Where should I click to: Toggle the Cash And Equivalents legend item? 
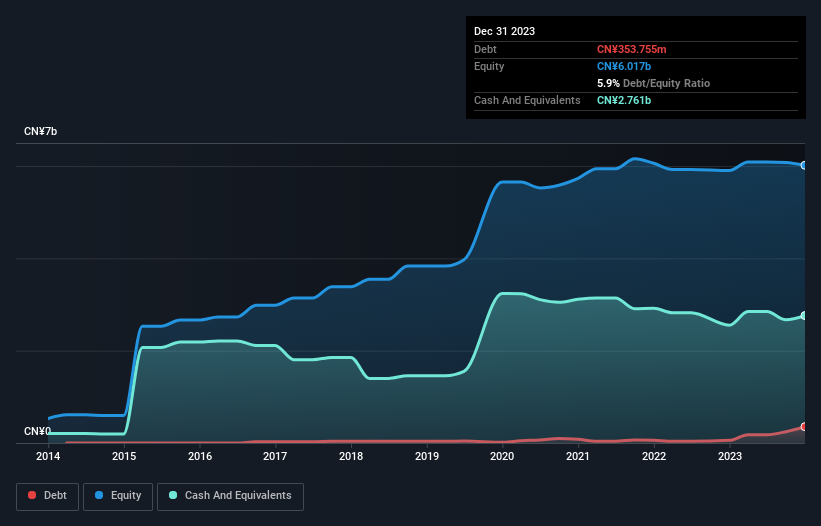tap(230, 496)
